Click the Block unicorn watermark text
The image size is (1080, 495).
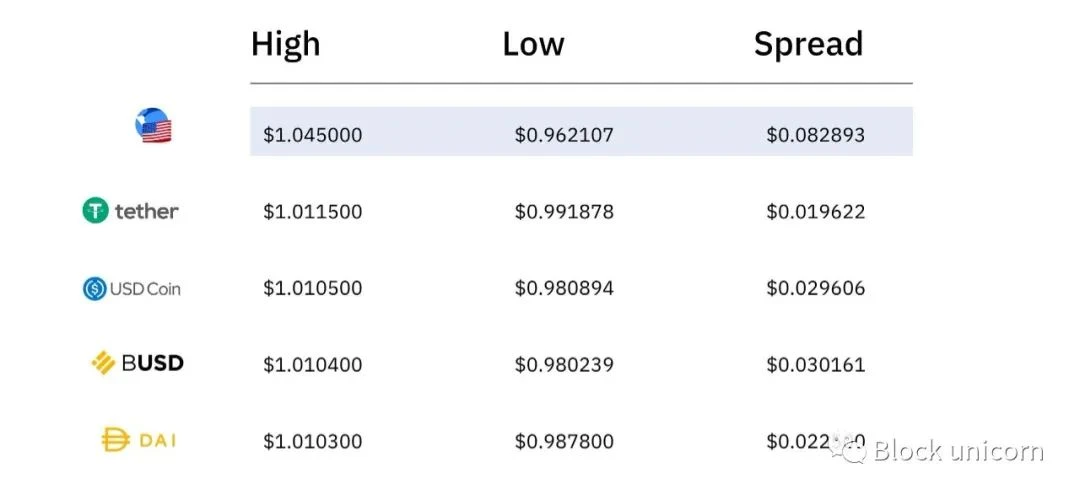tap(958, 451)
